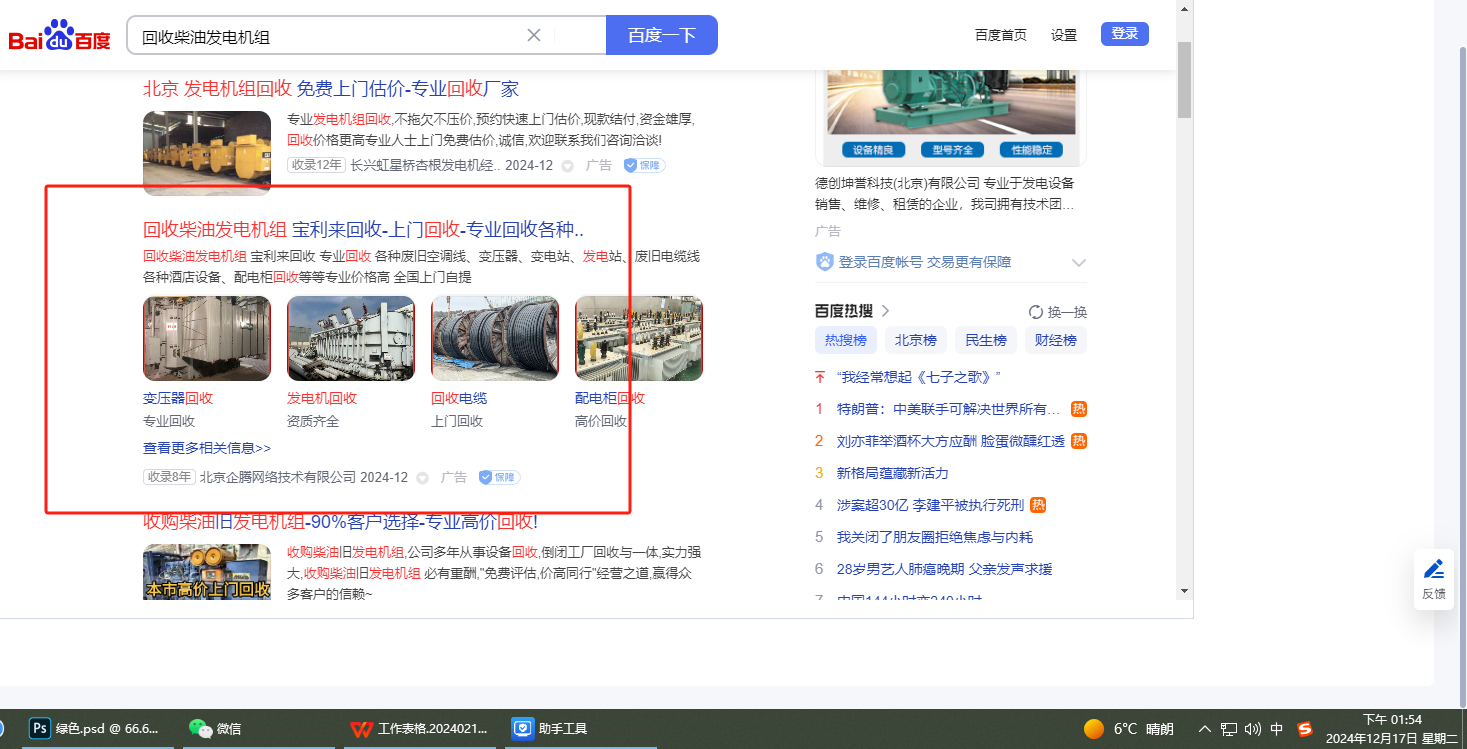Open the 本市高价上门回收 thumbnail
Viewport: 1467px width, 749px height.
pos(207,572)
